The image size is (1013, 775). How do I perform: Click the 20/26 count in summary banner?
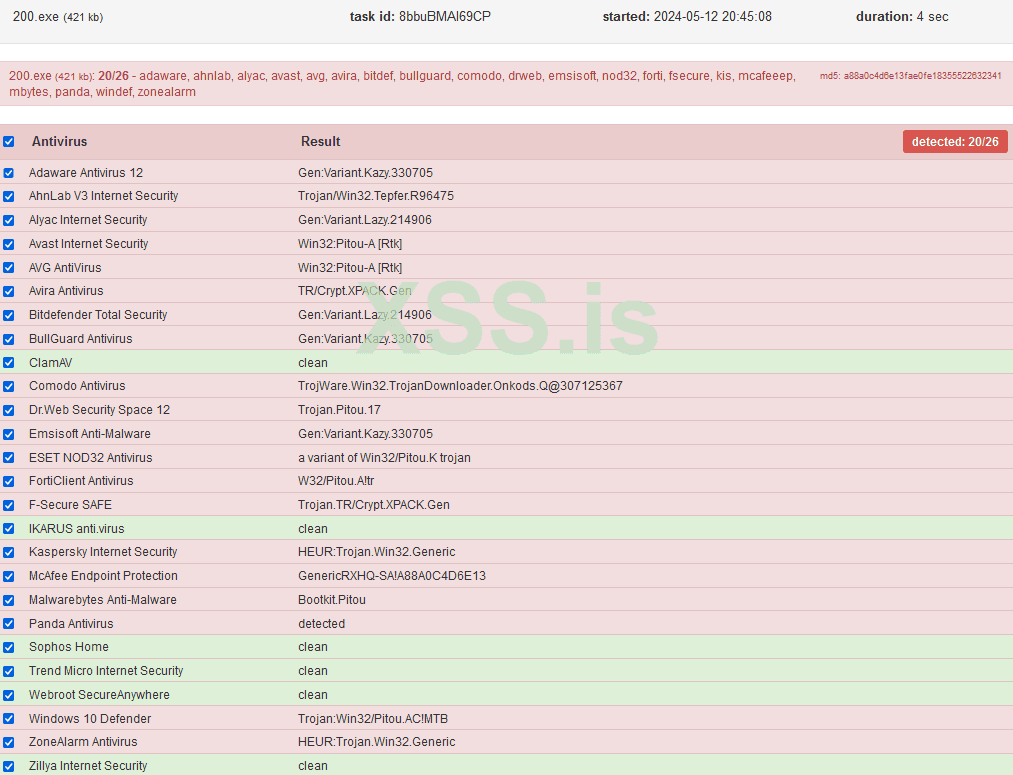(x=113, y=76)
